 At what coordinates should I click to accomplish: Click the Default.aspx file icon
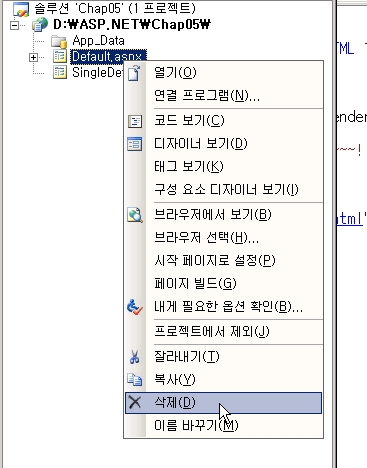60,57
